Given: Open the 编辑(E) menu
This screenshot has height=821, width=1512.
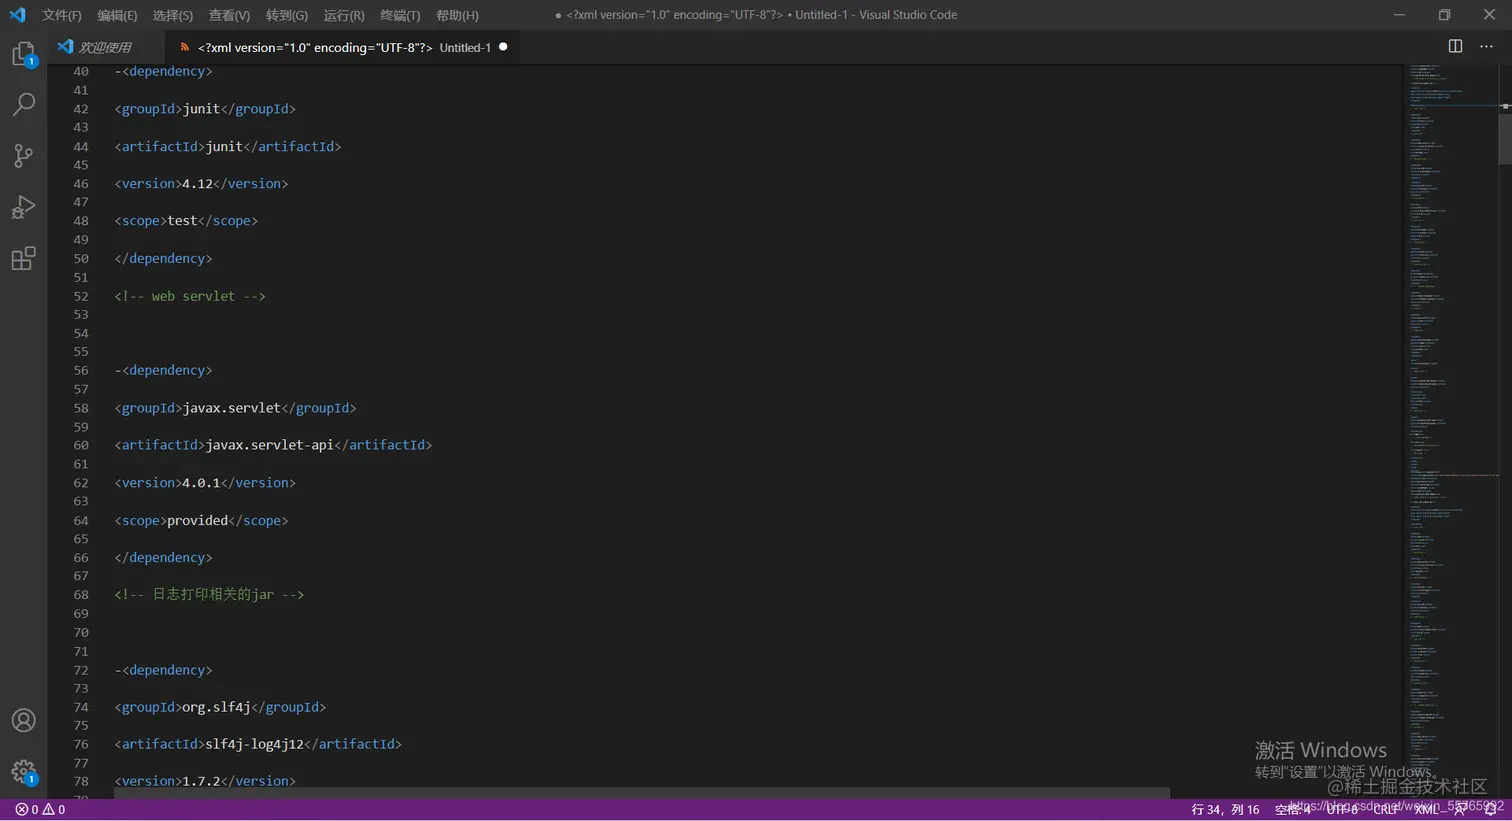Looking at the screenshot, I should 117,15.
